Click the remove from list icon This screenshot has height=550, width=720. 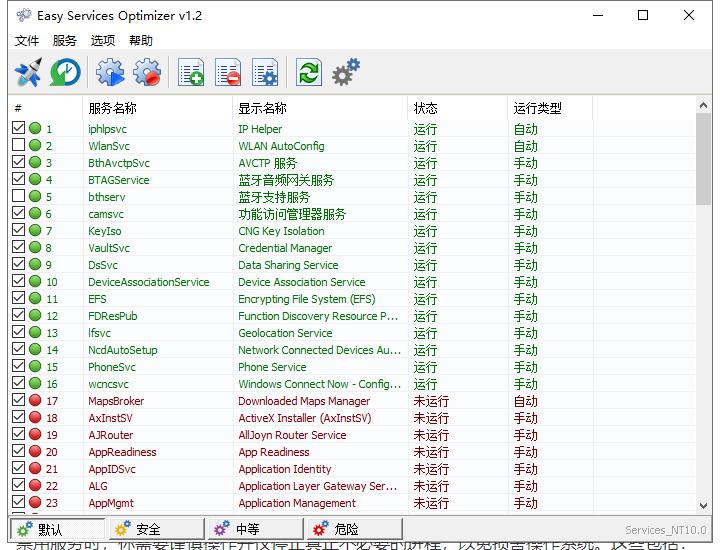[228, 73]
